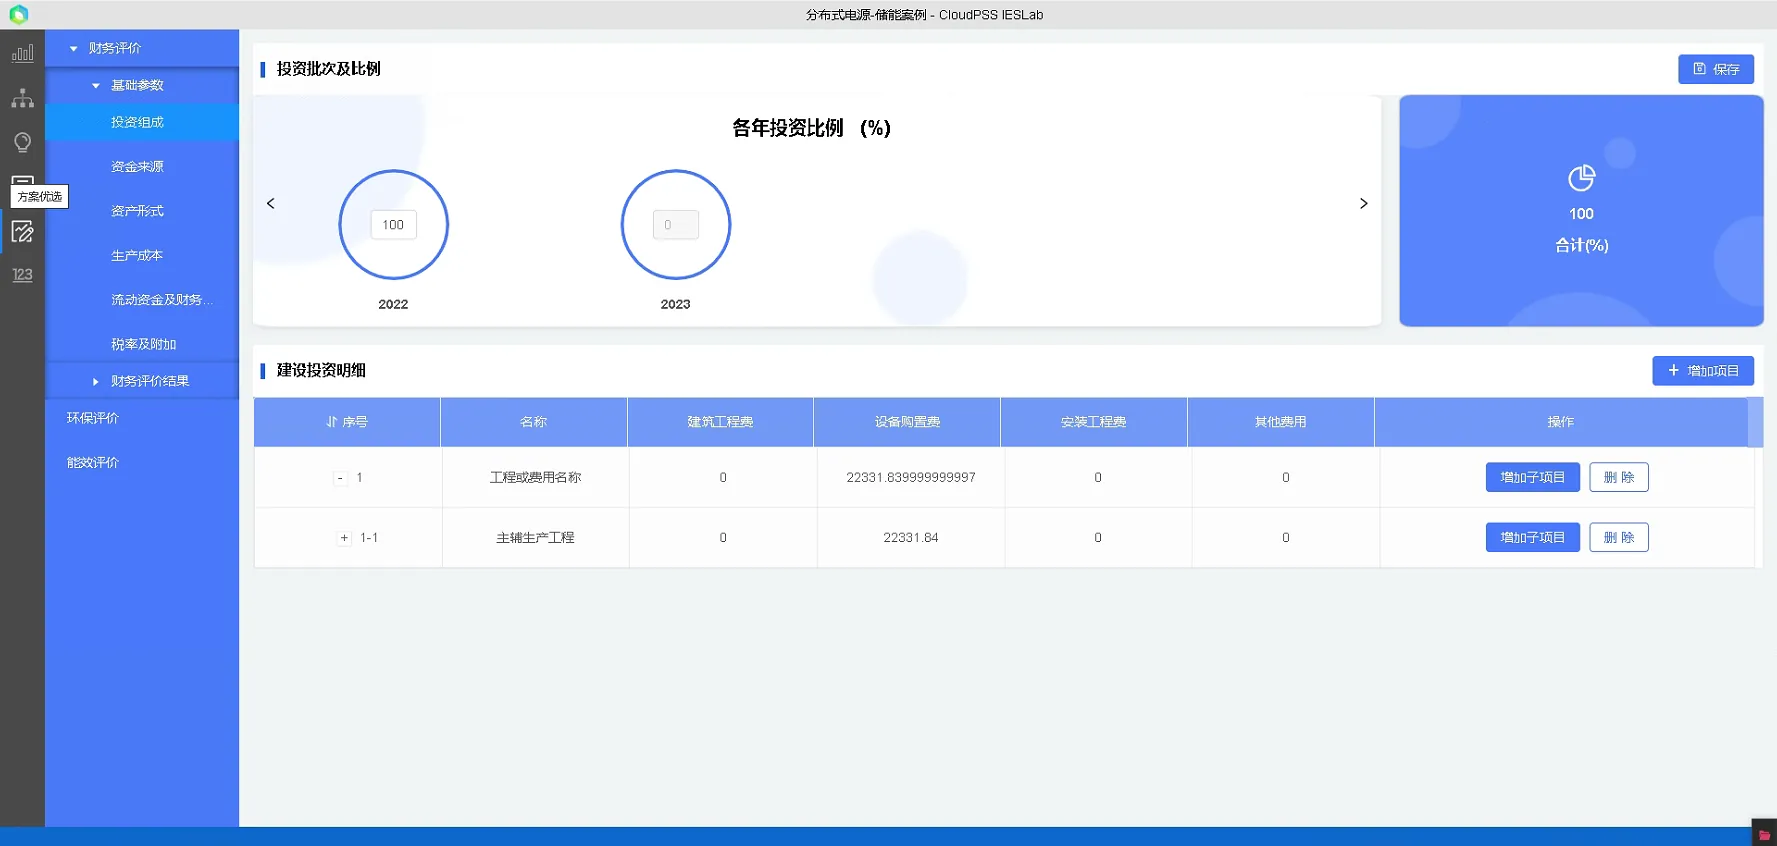Open the 123 sidebar icon
Image resolution: width=1777 pixels, height=846 pixels.
[x=22, y=275]
